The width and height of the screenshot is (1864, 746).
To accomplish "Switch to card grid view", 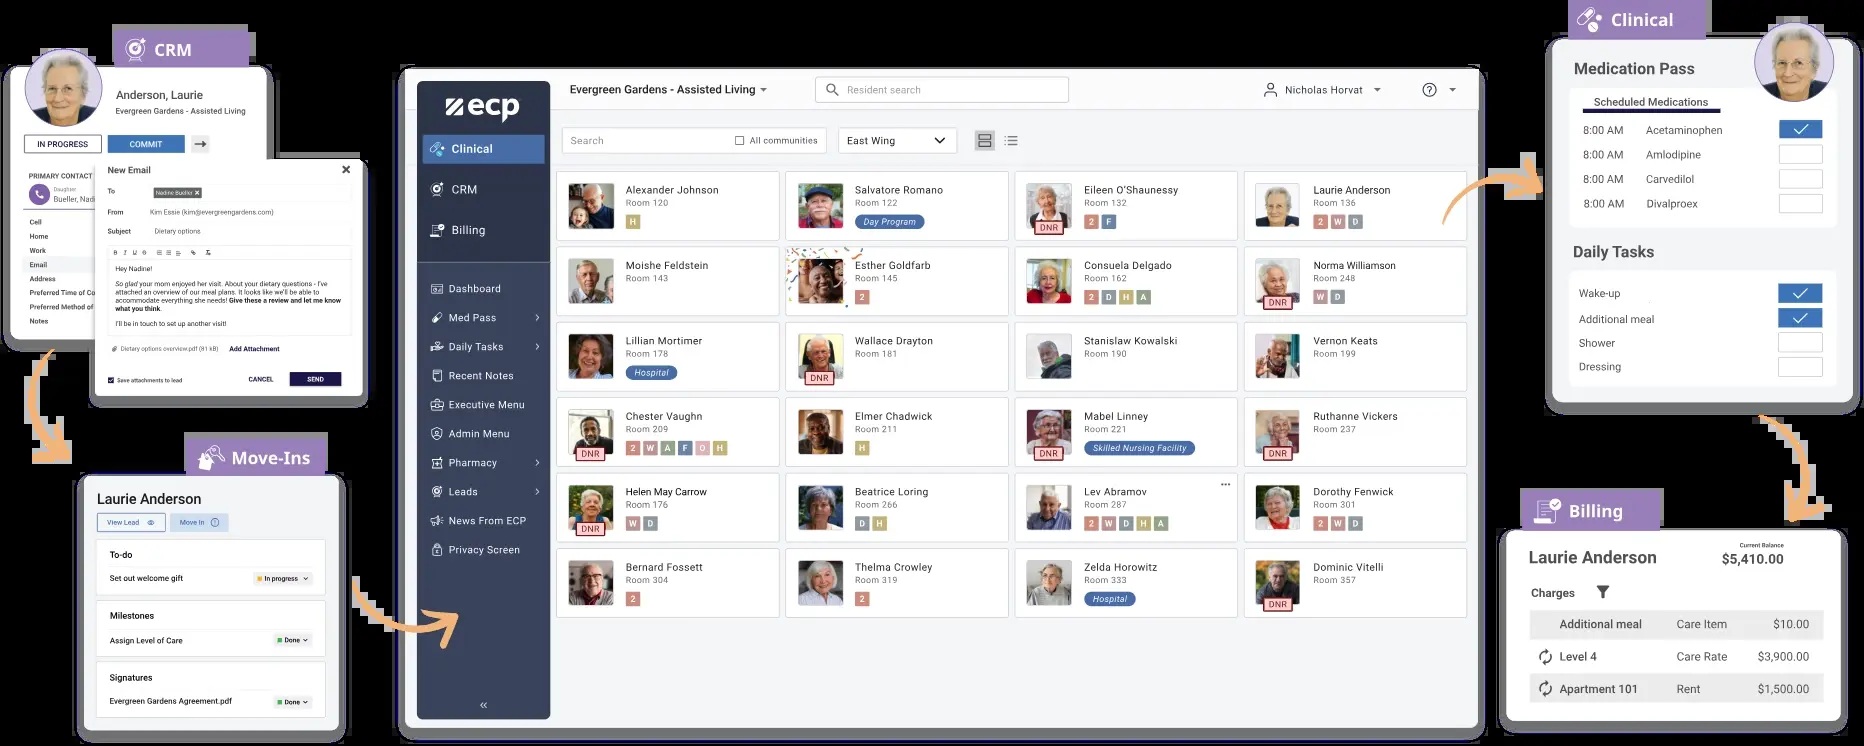I will point(985,141).
